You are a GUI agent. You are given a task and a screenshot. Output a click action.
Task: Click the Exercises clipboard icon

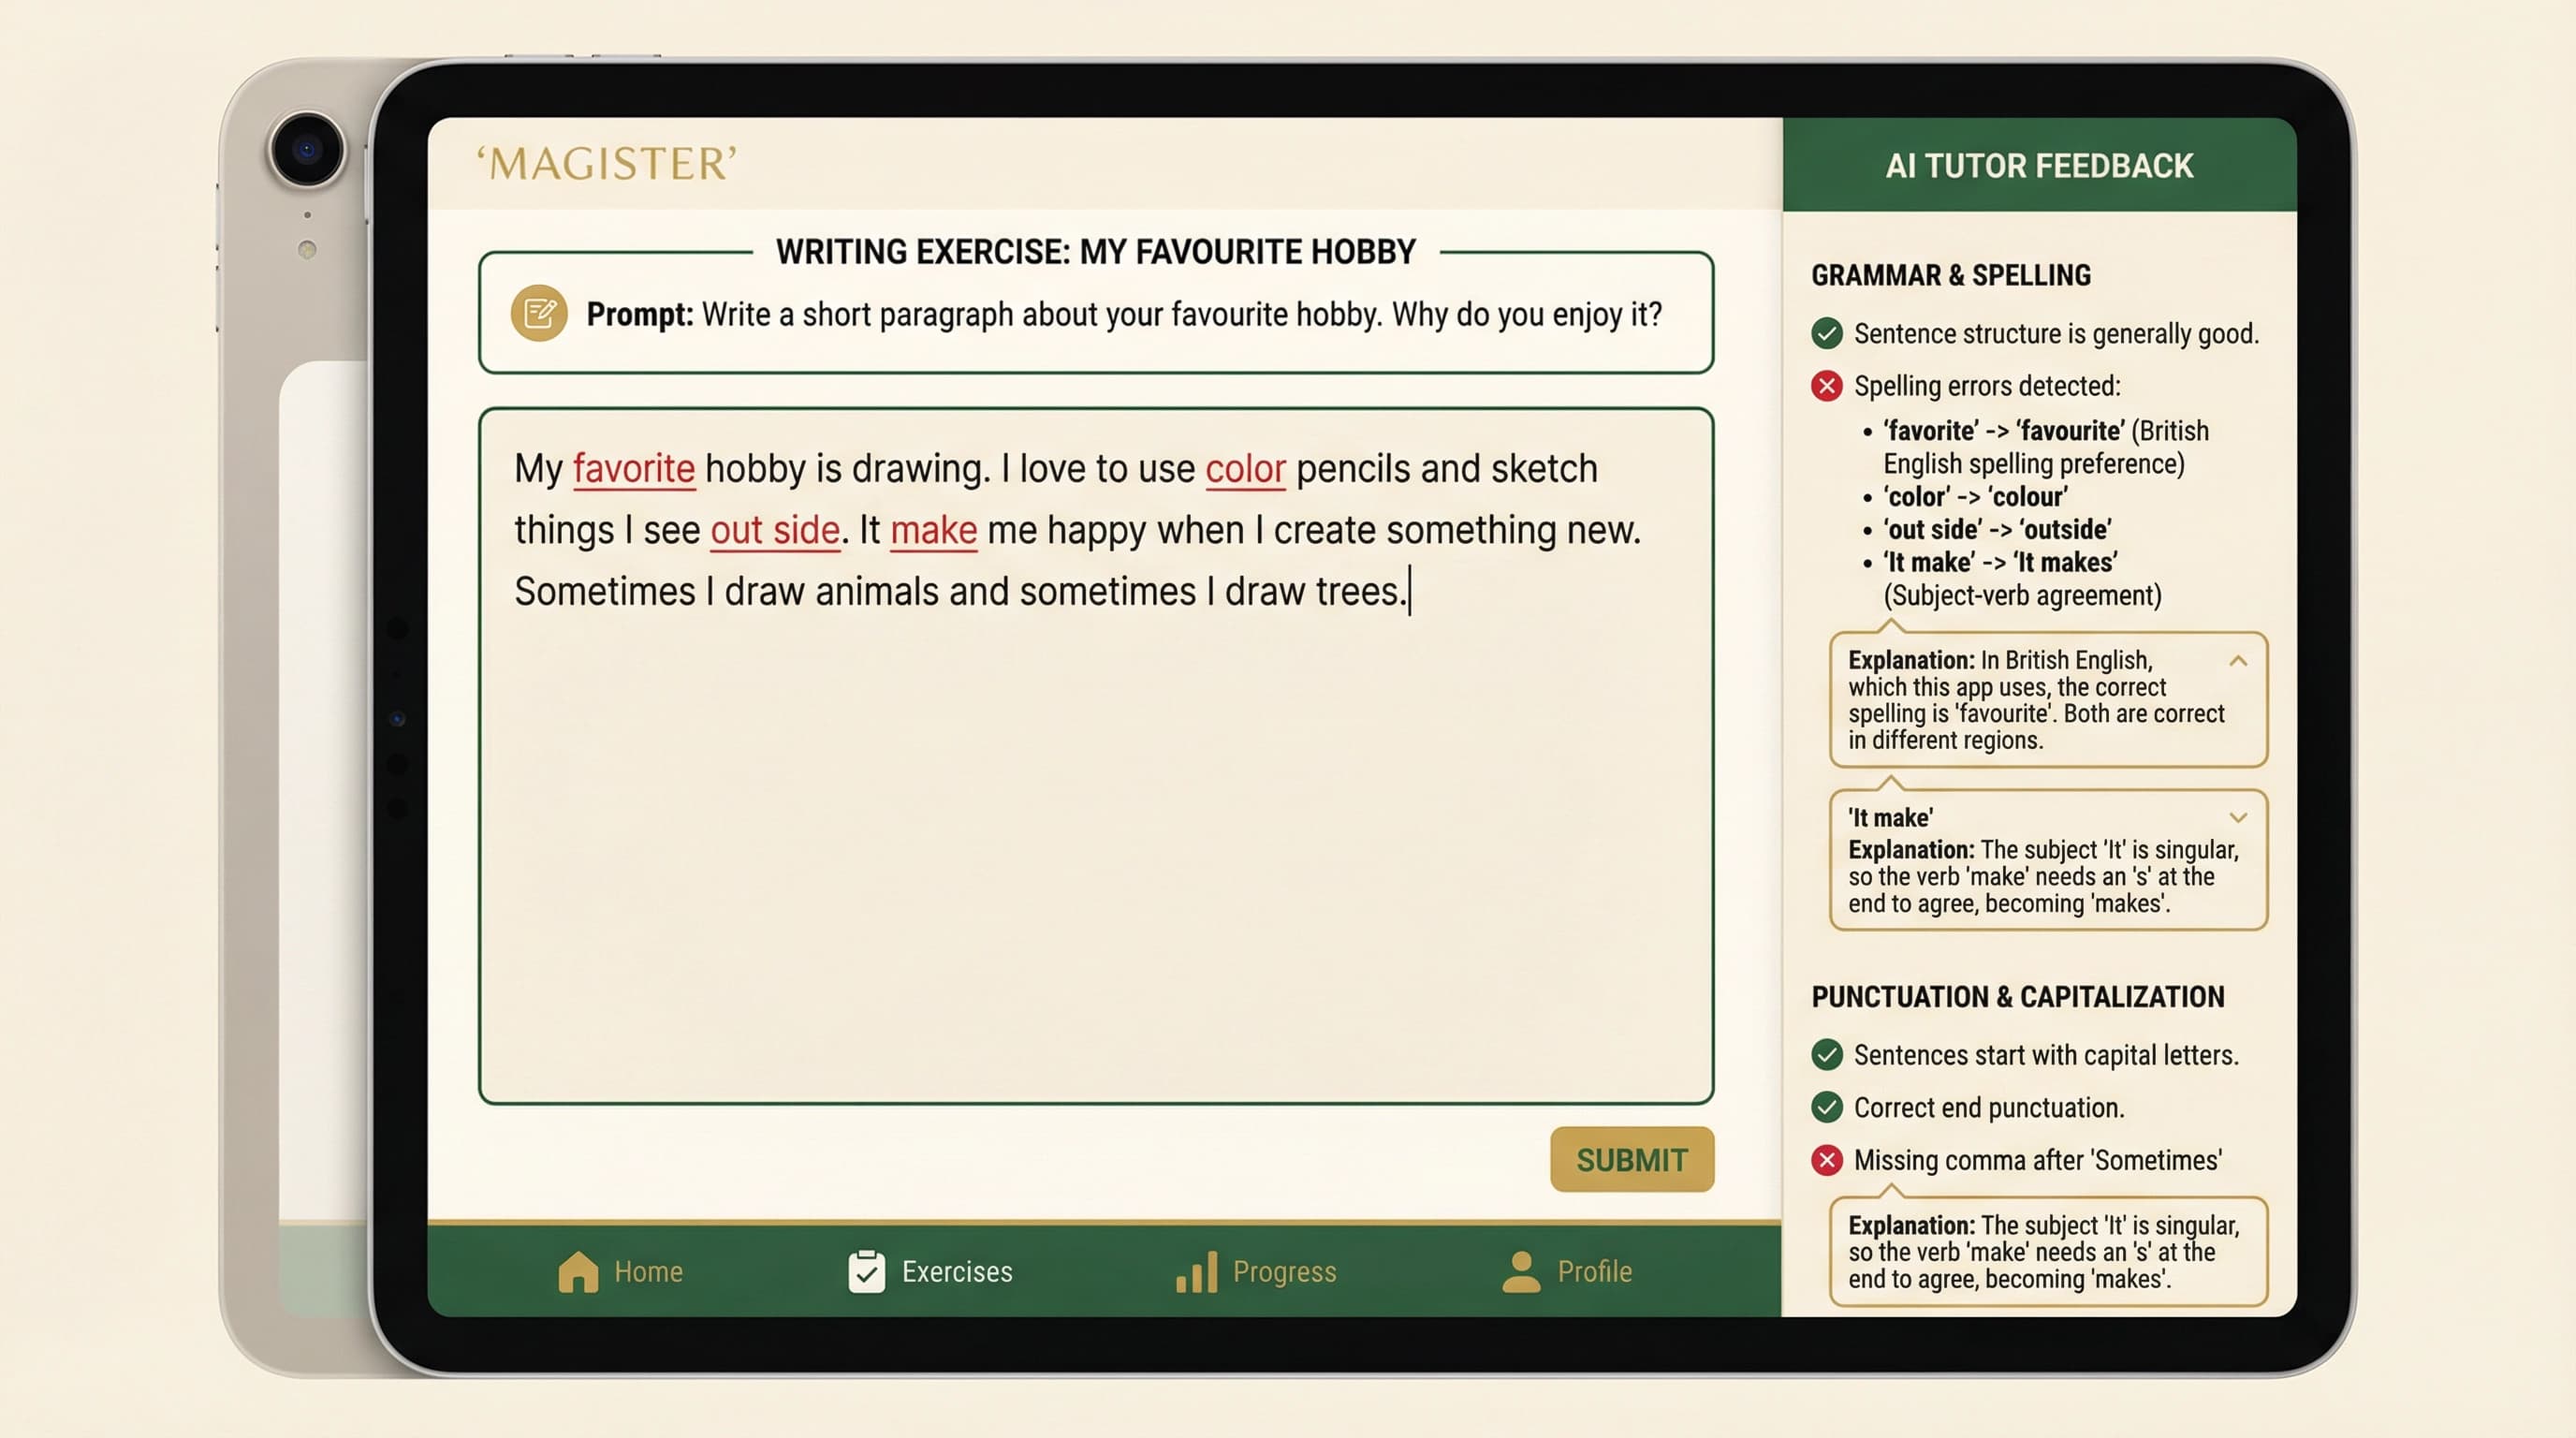coord(866,1272)
